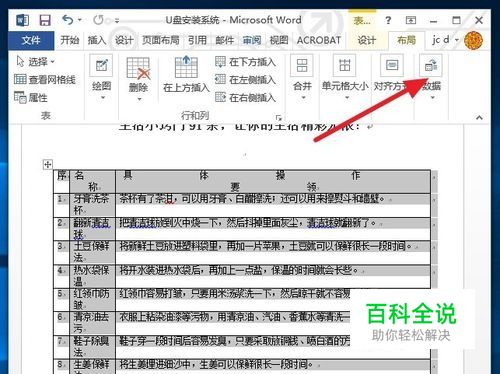Open Ribbon Display Options
500x374 pixels.
click(411, 20)
